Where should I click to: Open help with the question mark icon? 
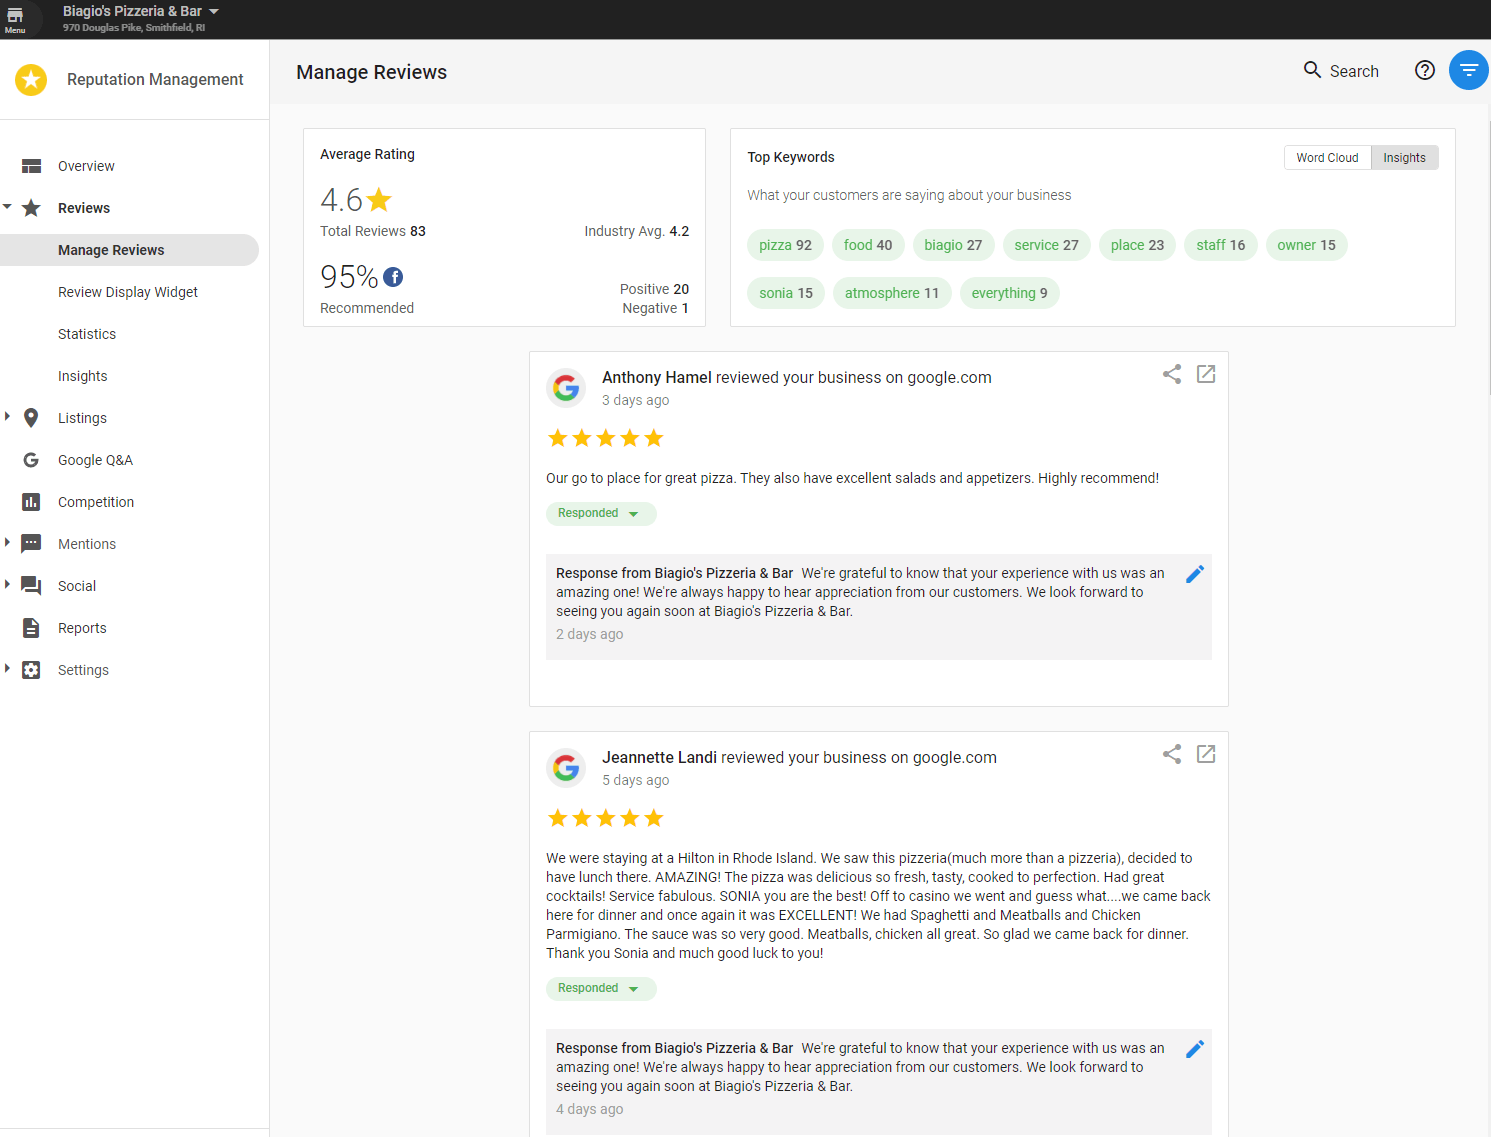coord(1425,70)
